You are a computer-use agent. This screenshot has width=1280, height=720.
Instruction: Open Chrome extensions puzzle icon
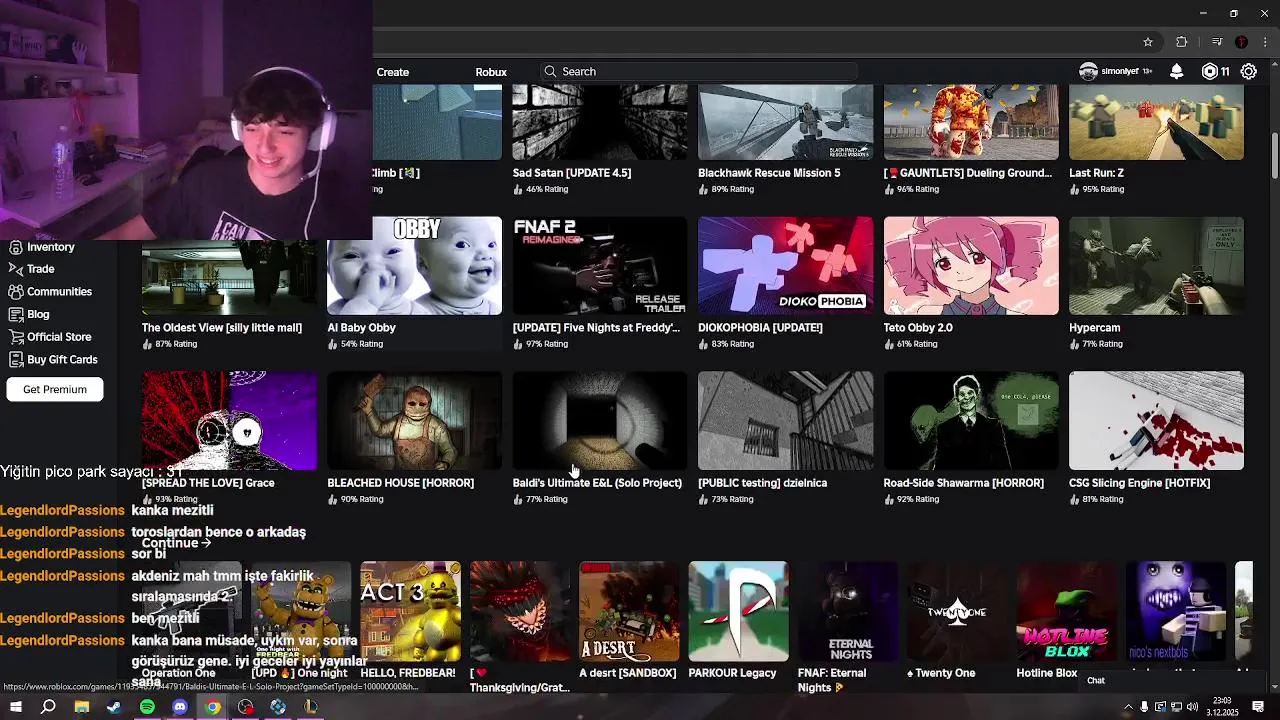point(1182,42)
